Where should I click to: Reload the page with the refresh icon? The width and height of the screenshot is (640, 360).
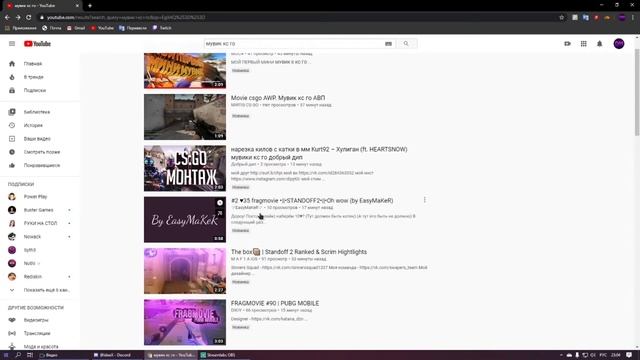(x=29, y=18)
